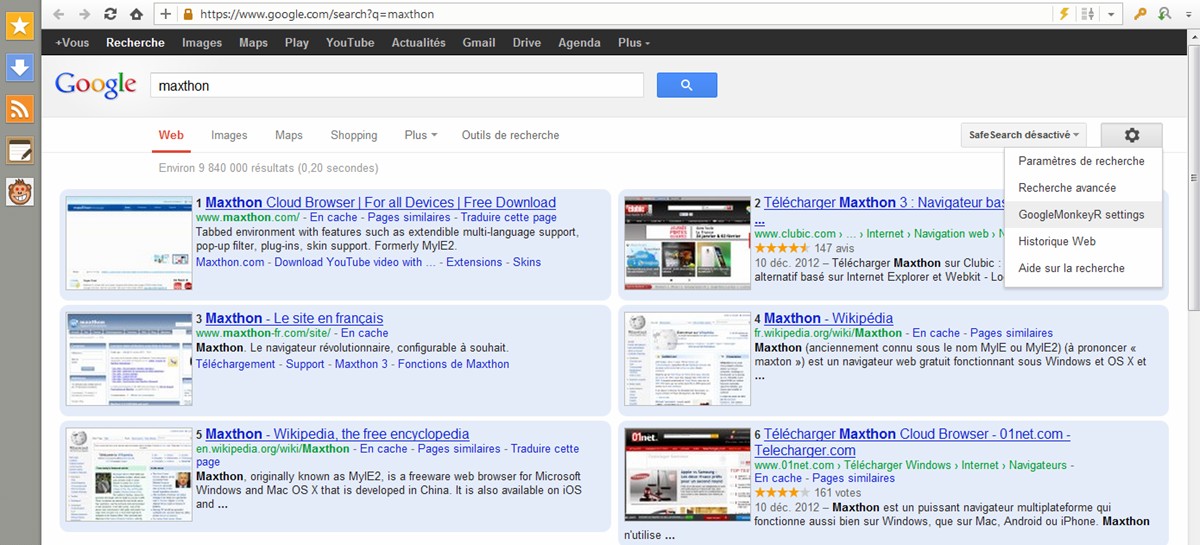Expand the Plus dropdown under search tabs
Viewport: 1200px width, 545px height.
pos(422,135)
